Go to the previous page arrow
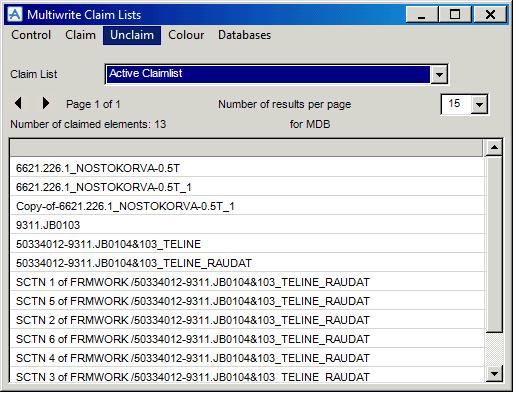The image size is (526, 404). [x=18, y=103]
